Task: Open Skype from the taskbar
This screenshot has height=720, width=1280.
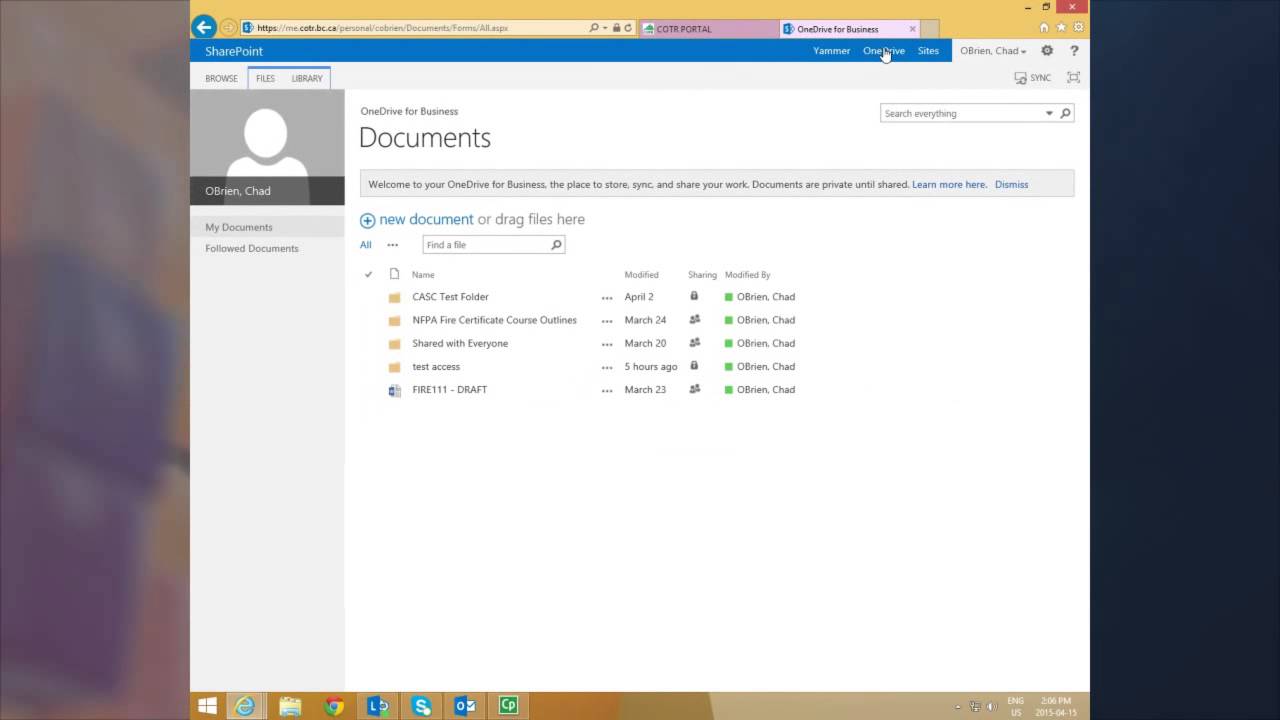Action: (x=421, y=706)
